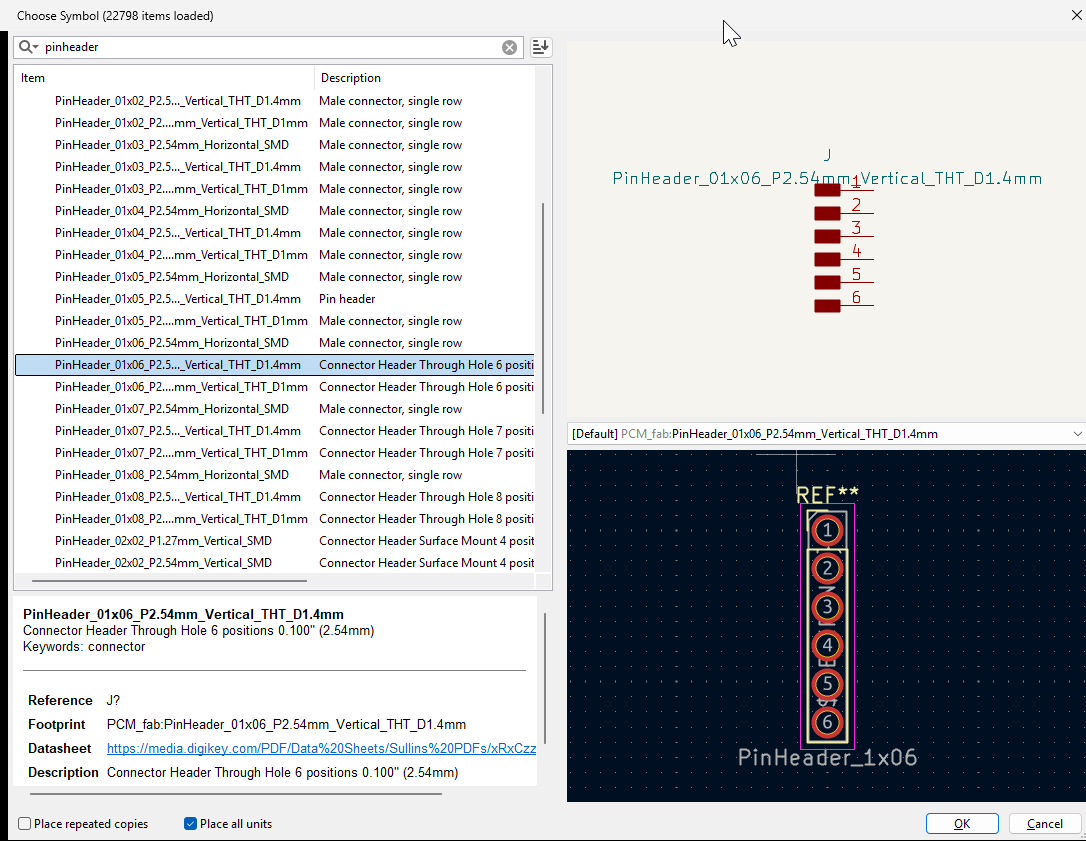
Task: Click REF** label in footprint preview
Action: pos(827,495)
